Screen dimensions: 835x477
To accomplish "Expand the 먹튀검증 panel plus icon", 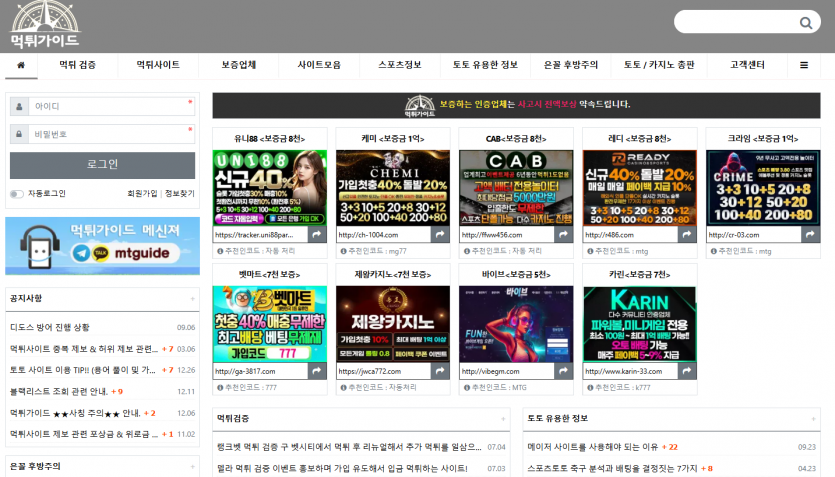I will coord(503,419).
